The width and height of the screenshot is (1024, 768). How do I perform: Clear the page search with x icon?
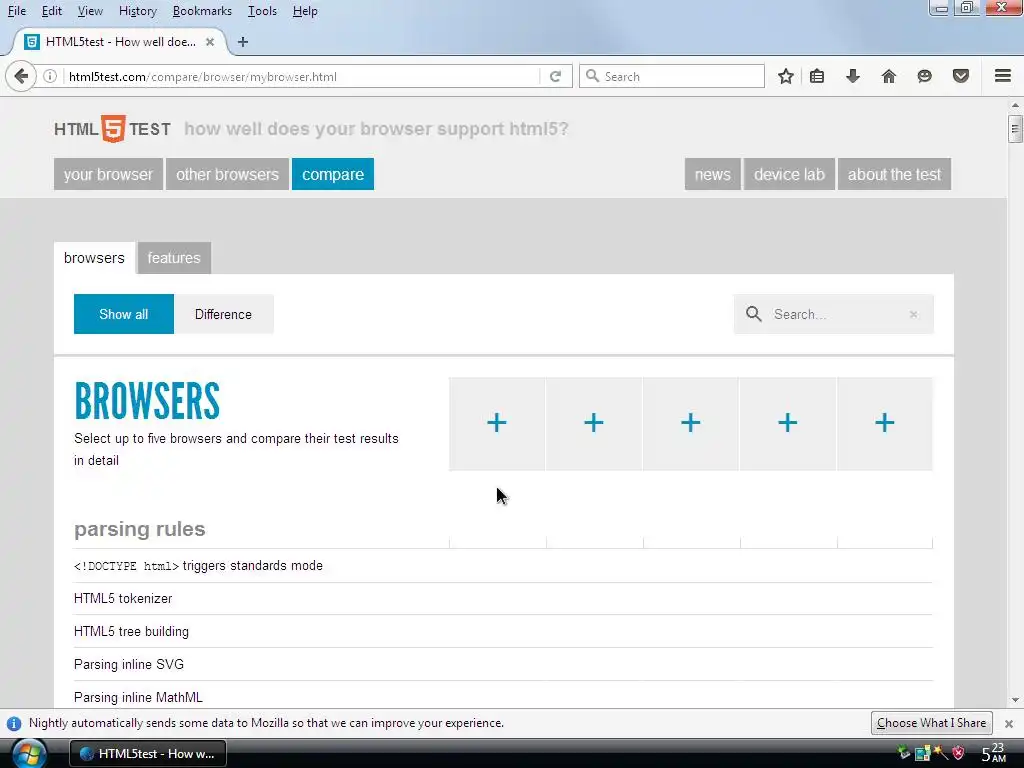click(x=914, y=314)
